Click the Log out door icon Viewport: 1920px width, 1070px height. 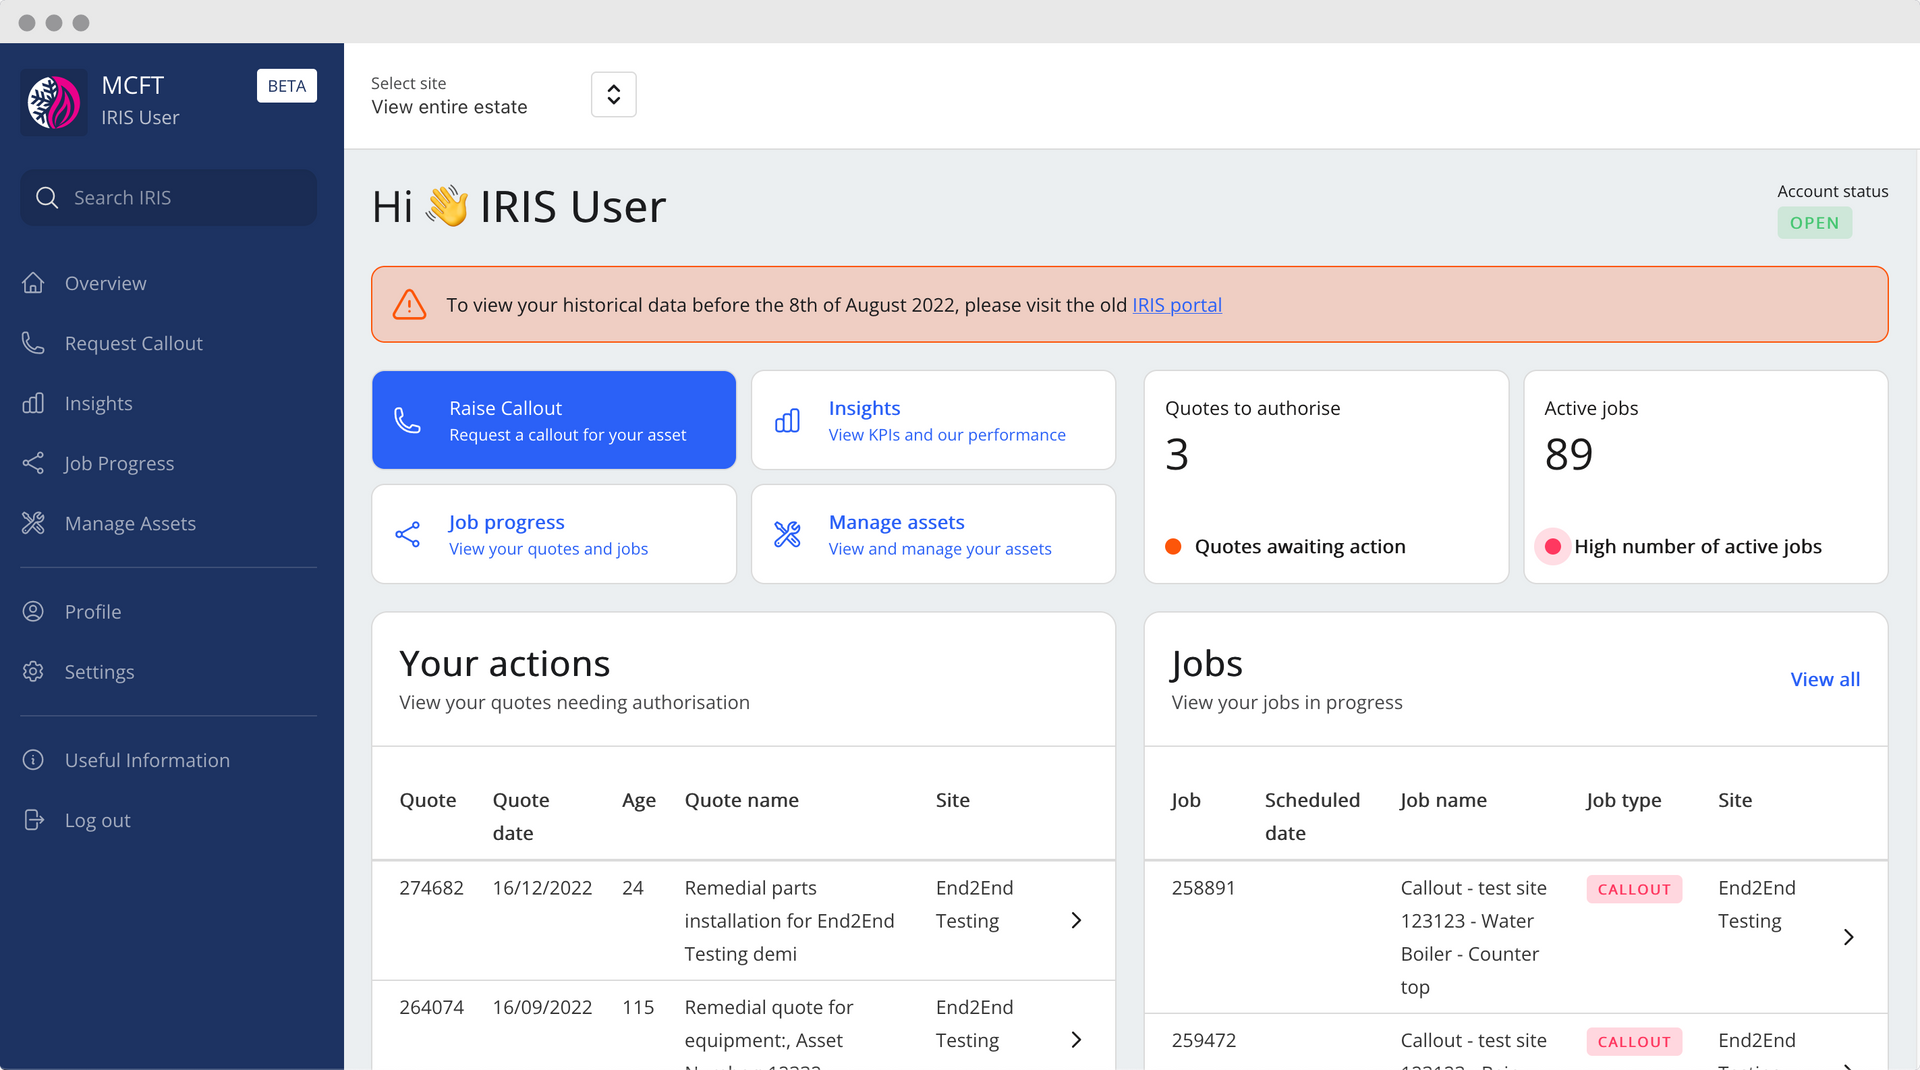click(x=33, y=820)
